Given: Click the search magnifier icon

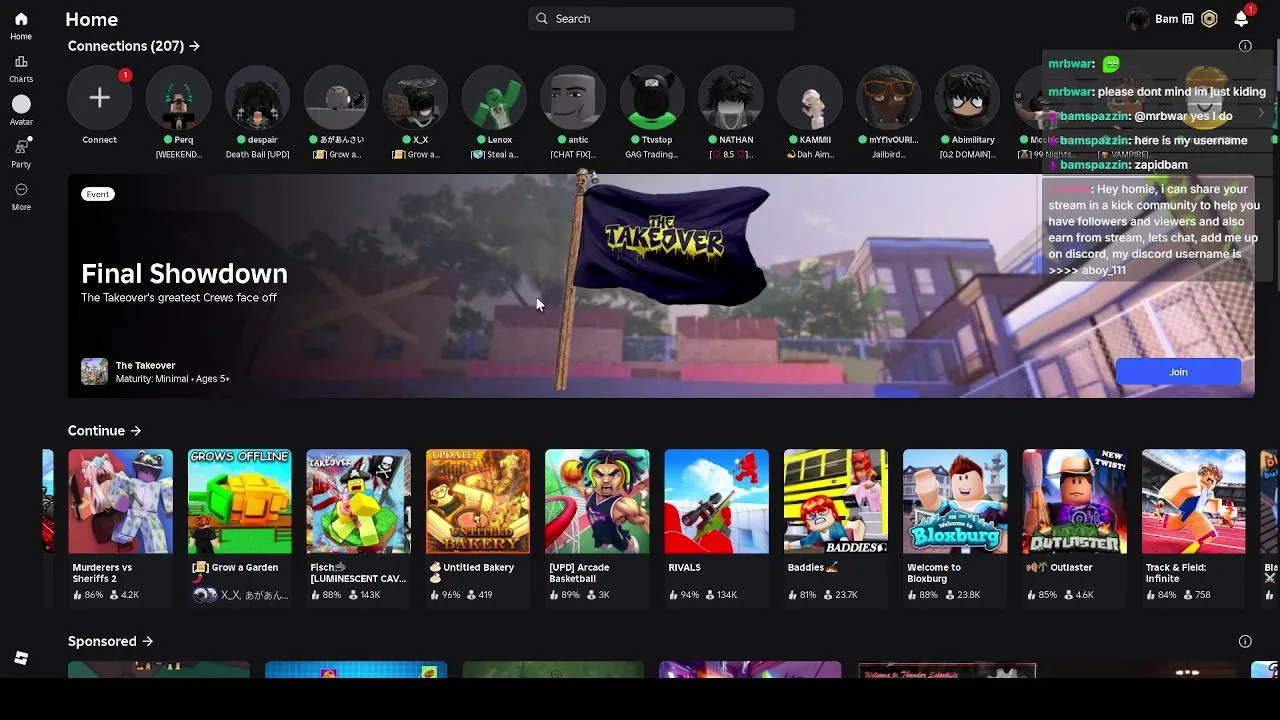Looking at the screenshot, I should point(542,18).
